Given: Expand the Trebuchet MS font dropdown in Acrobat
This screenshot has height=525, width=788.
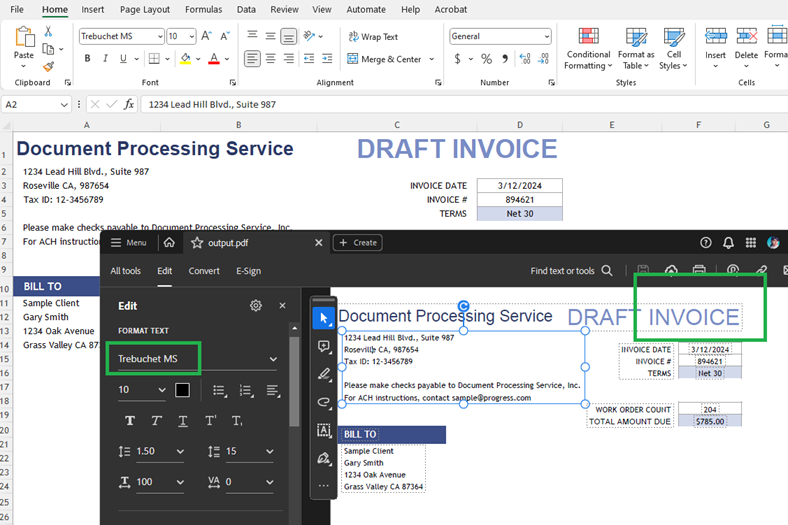Looking at the screenshot, I should click(273, 359).
